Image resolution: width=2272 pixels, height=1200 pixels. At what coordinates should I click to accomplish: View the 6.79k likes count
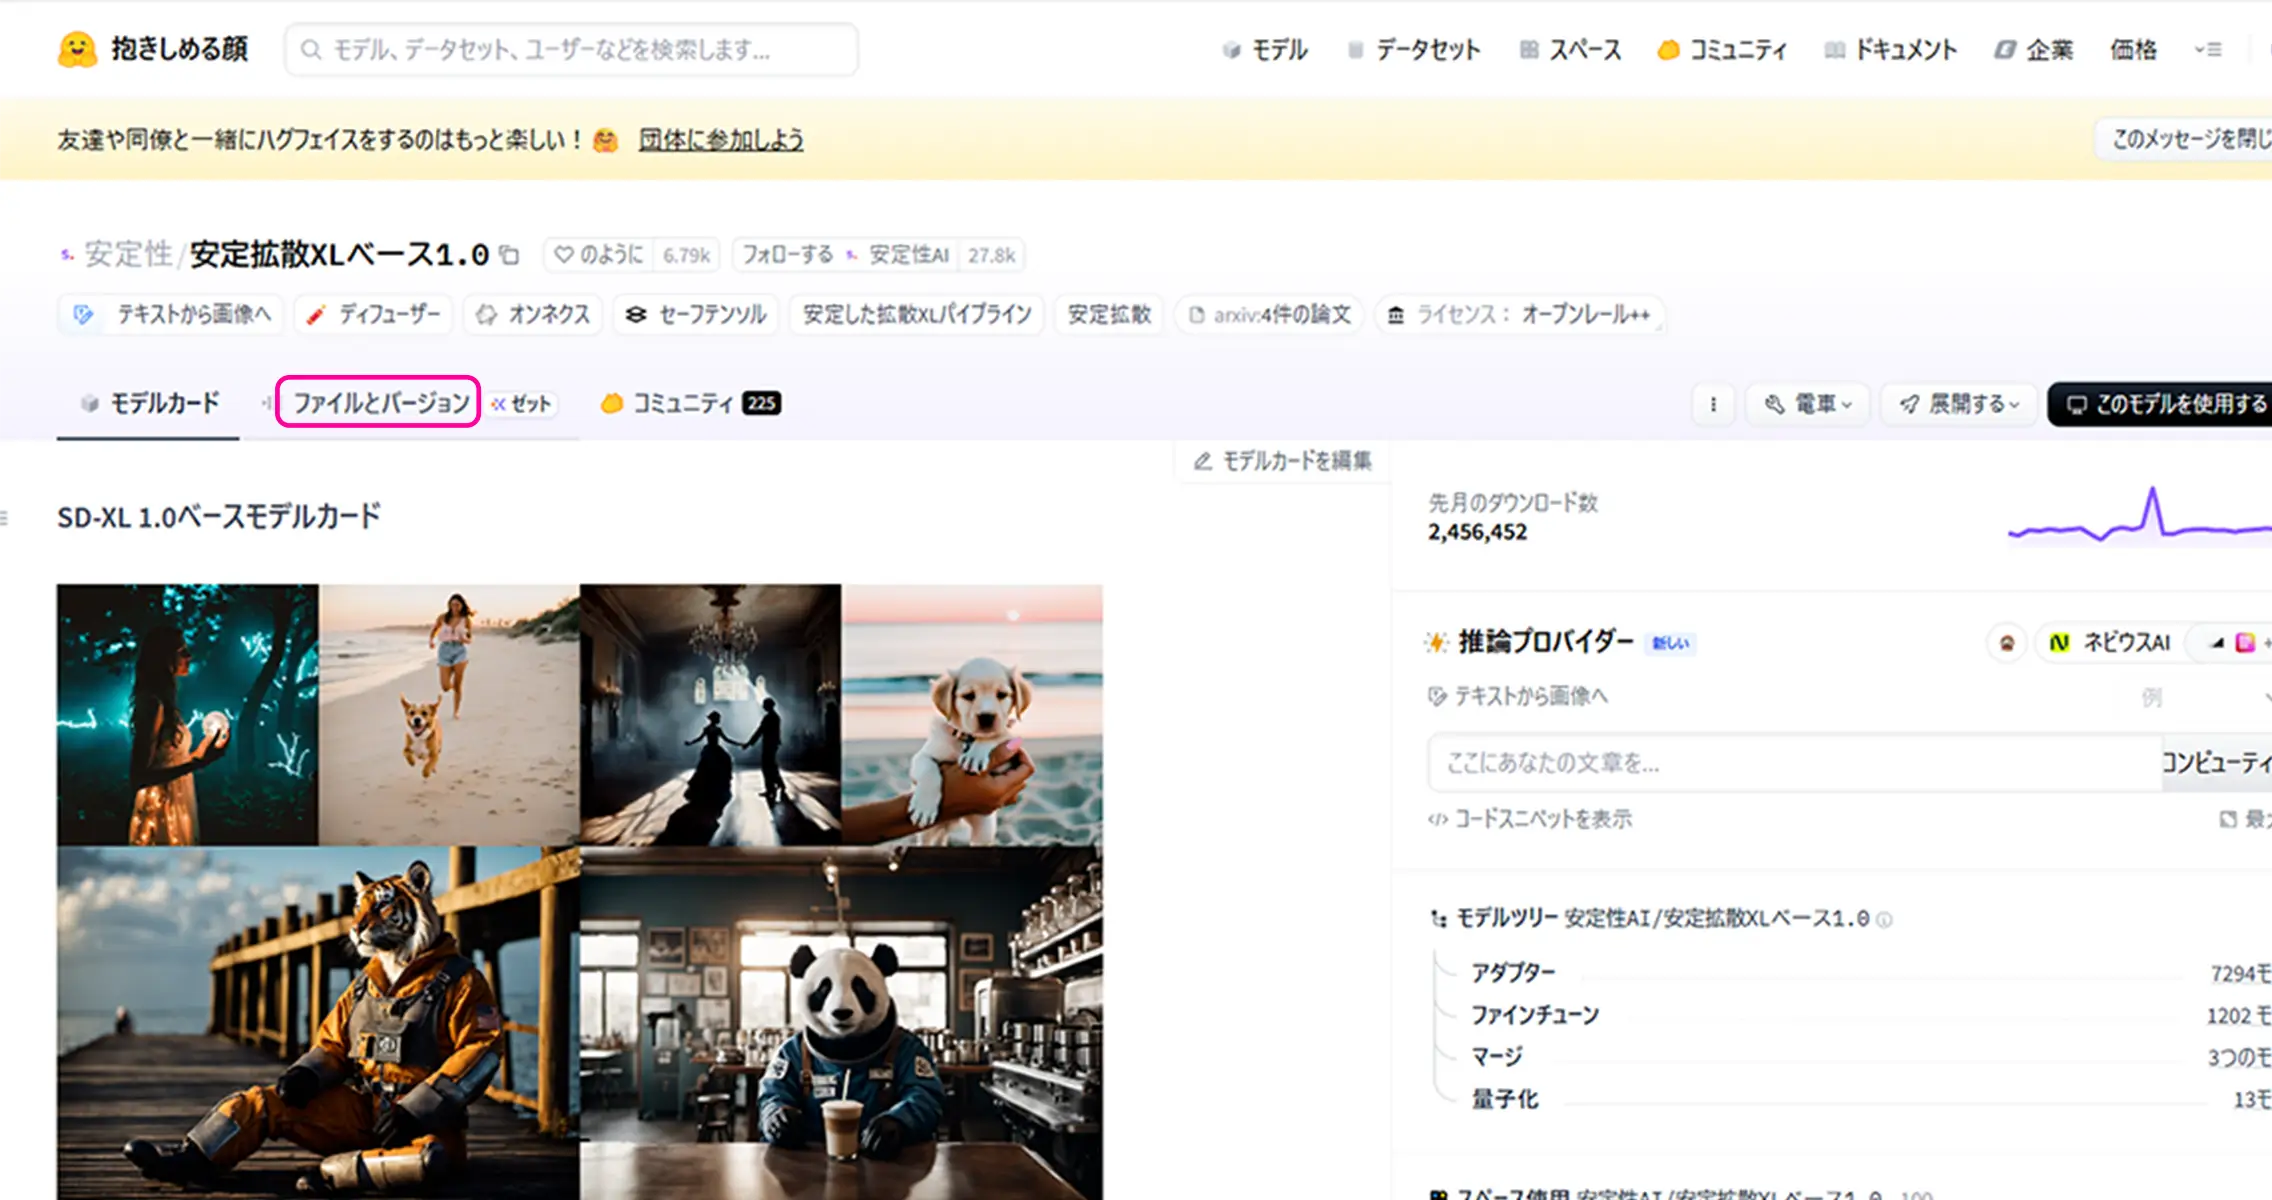click(x=686, y=255)
